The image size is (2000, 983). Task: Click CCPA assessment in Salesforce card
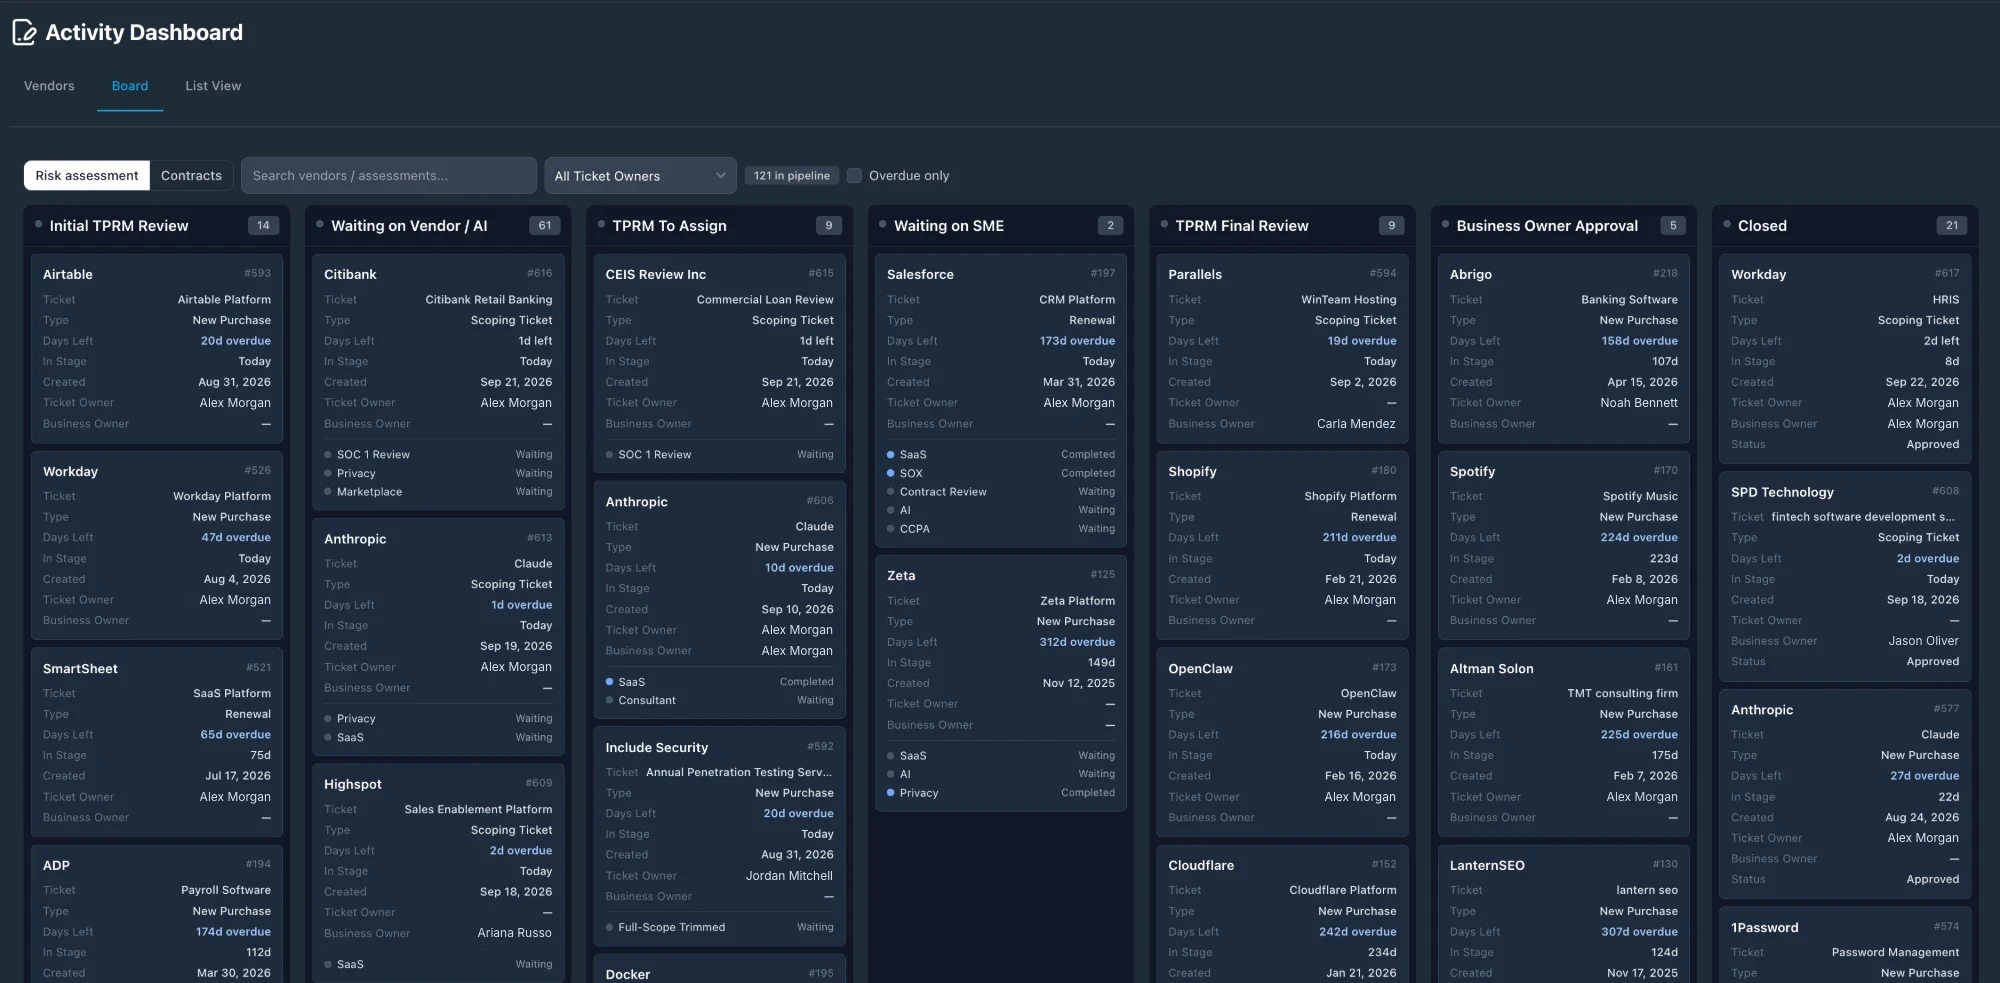915,529
